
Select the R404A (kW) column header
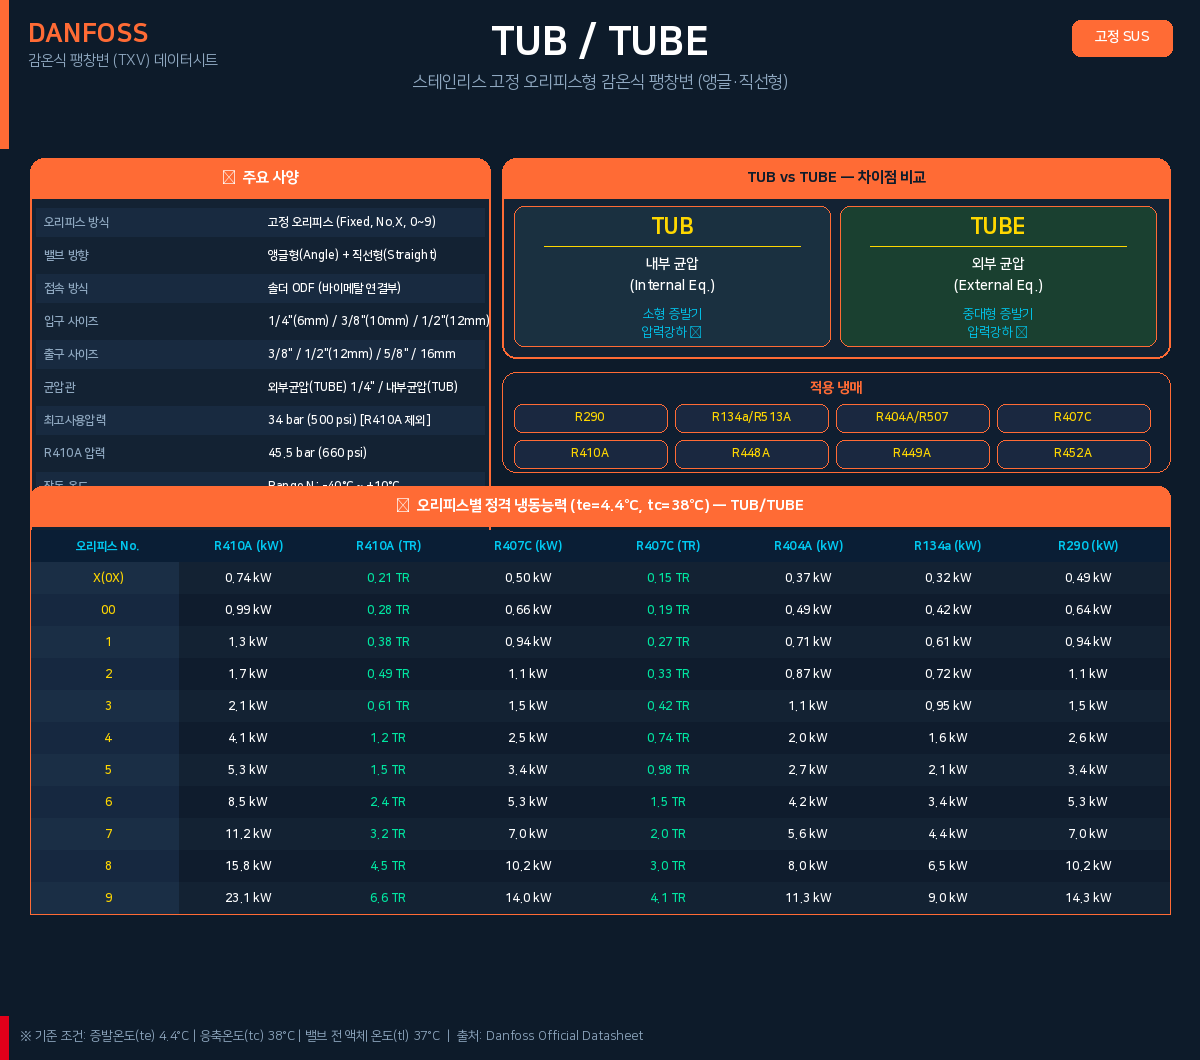coord(808,546)
